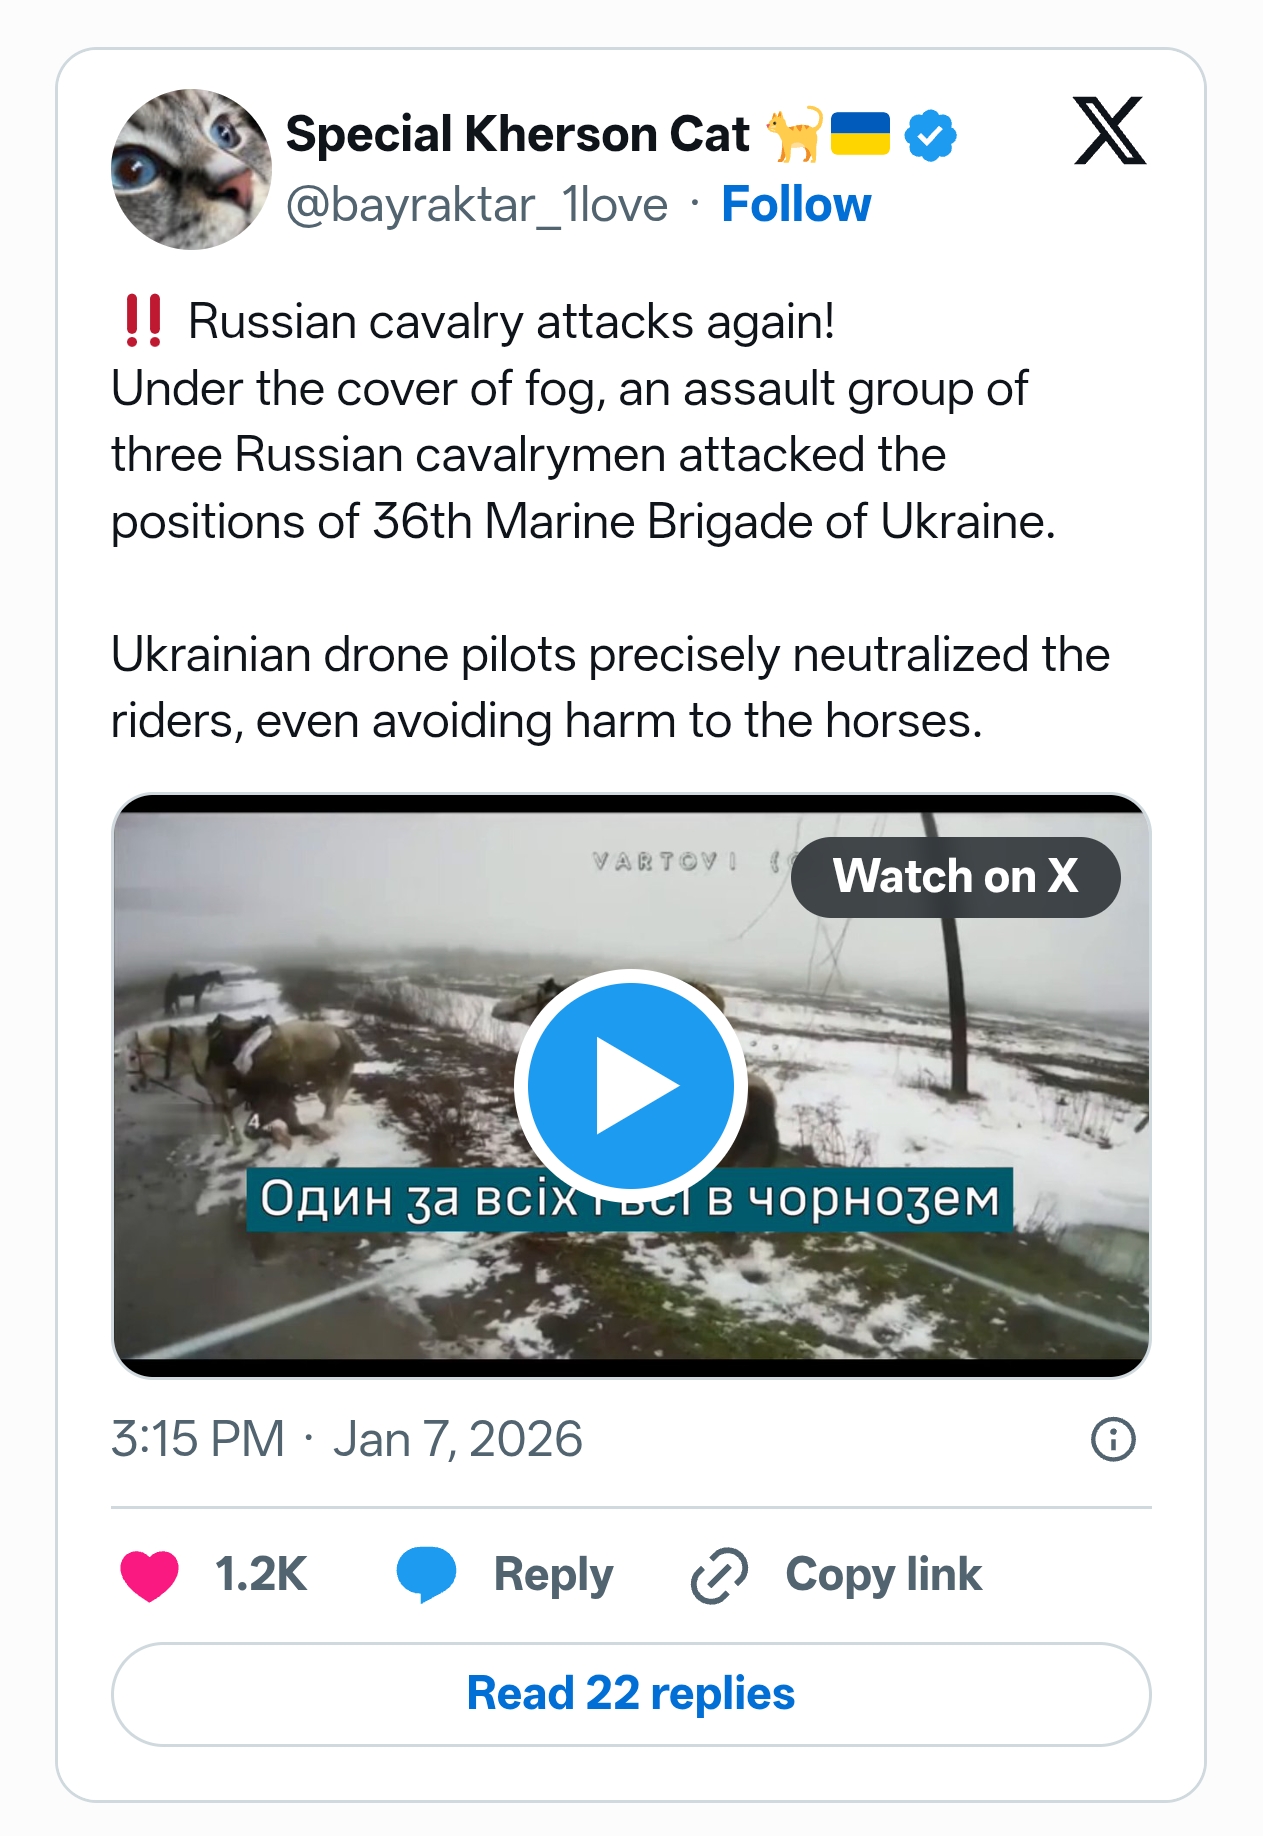The width and height of the screenshot is (1263, 1836).
Task: Click the Ukrainian flag emoji in name
Action: pyautogui.click(x=860, y=134)
